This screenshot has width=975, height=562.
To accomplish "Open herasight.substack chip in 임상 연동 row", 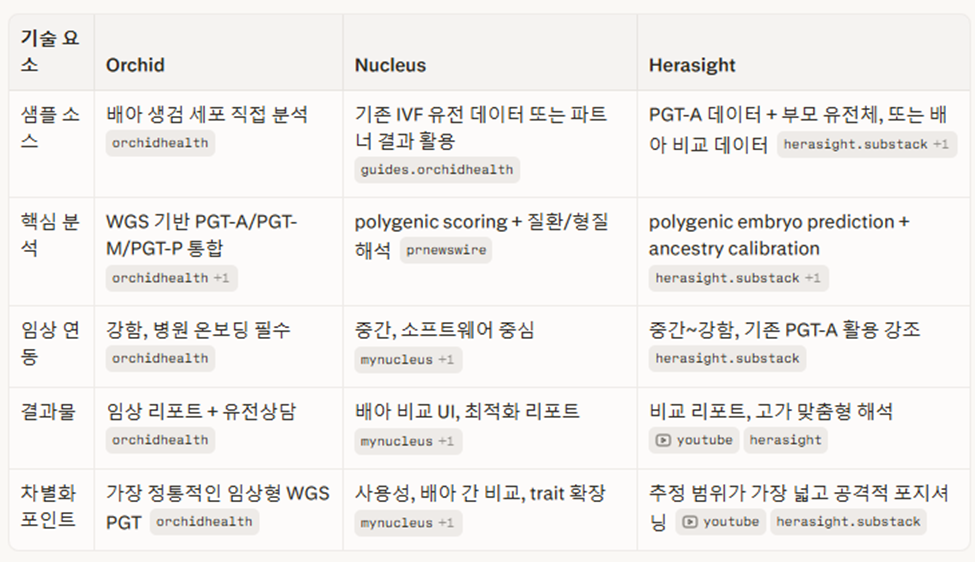I will [x=728, y=359].
